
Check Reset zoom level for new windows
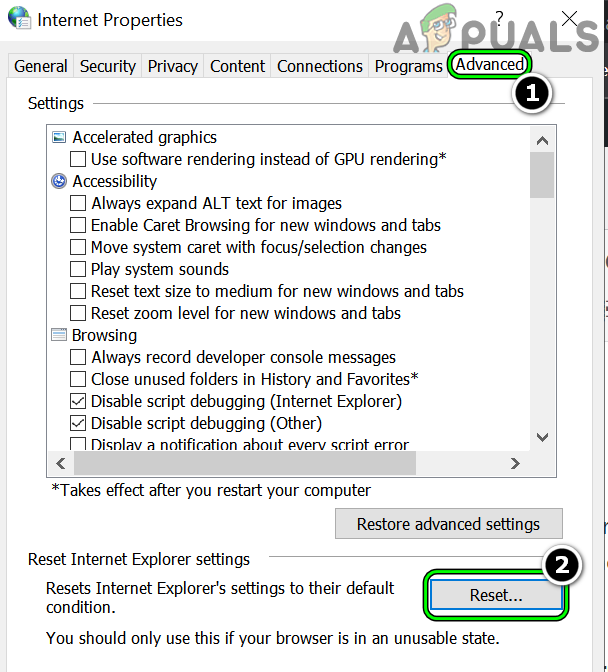coord(78,313)
